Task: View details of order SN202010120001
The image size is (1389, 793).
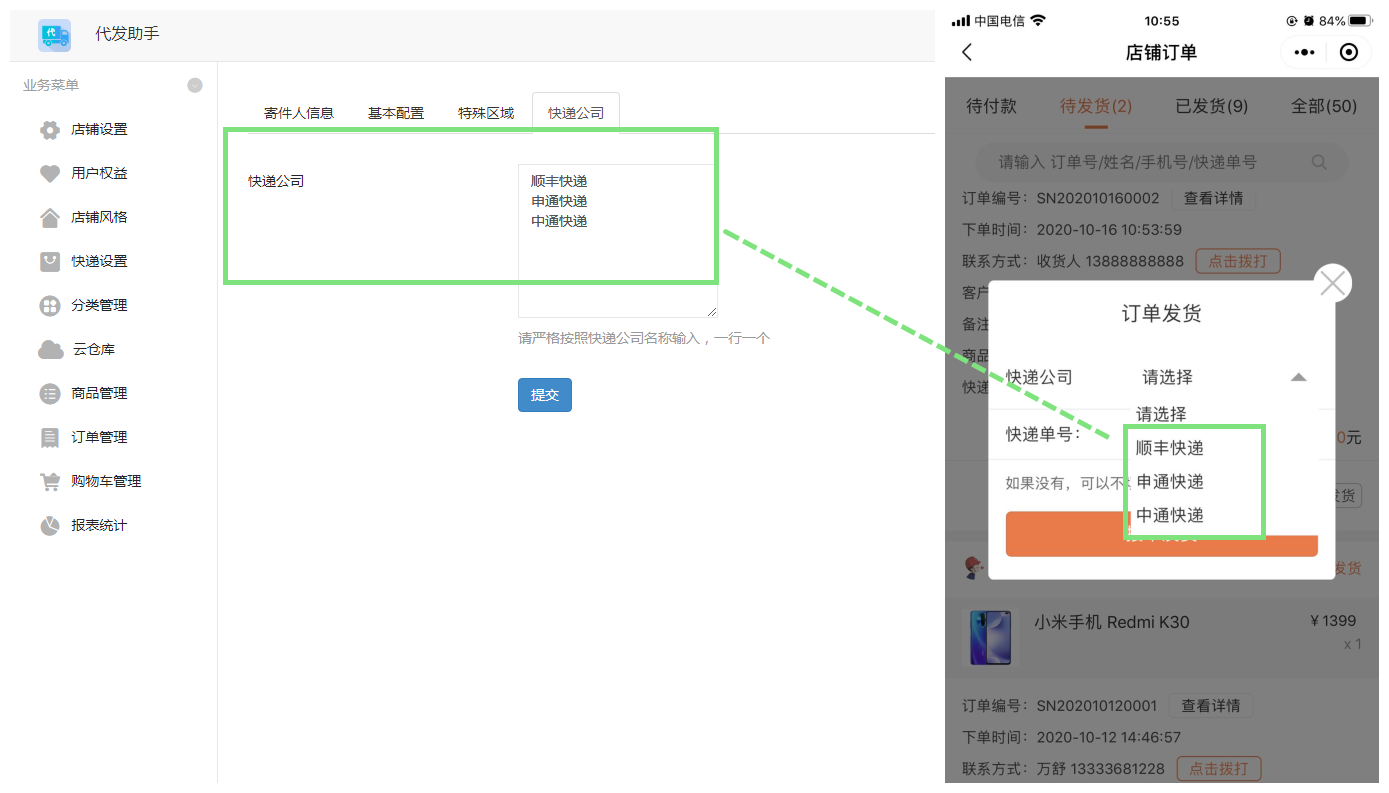Action: 1211,706
